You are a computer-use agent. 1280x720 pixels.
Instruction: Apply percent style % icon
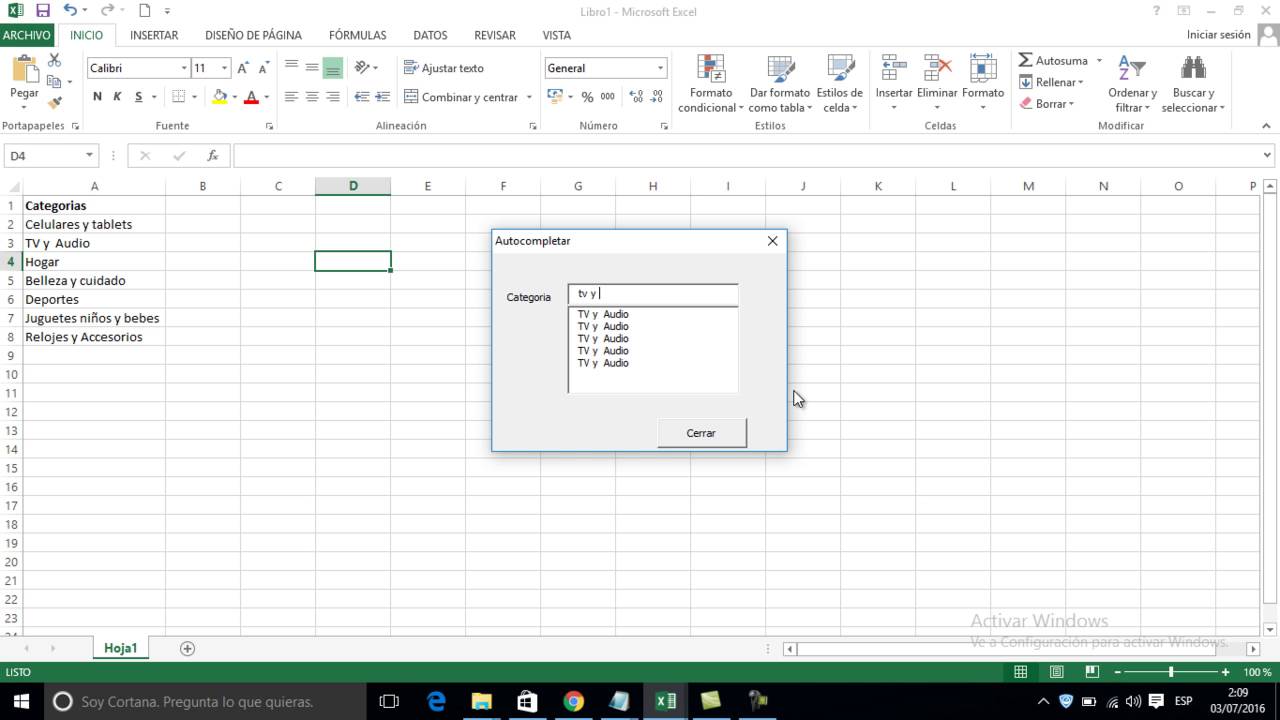[x=587, y=97]
